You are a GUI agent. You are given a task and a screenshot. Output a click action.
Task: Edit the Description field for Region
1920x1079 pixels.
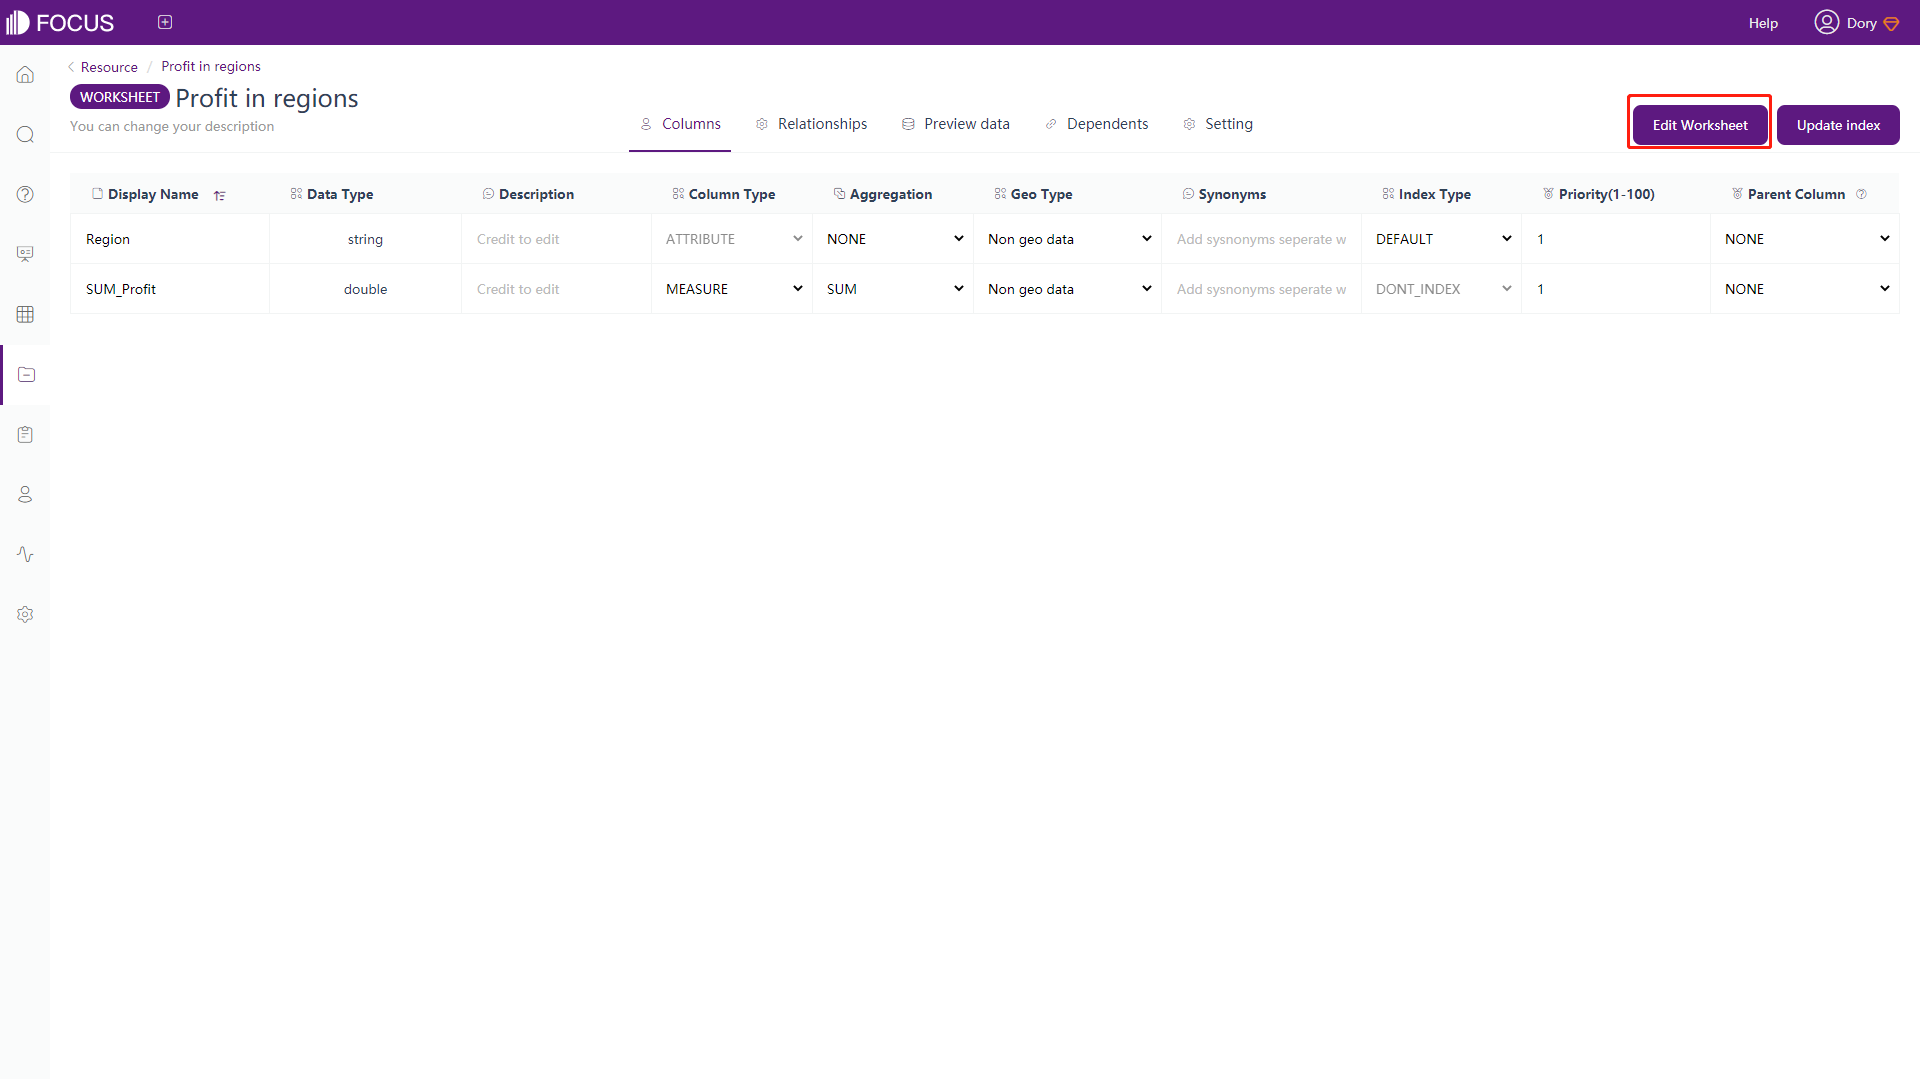coord(556,239)
